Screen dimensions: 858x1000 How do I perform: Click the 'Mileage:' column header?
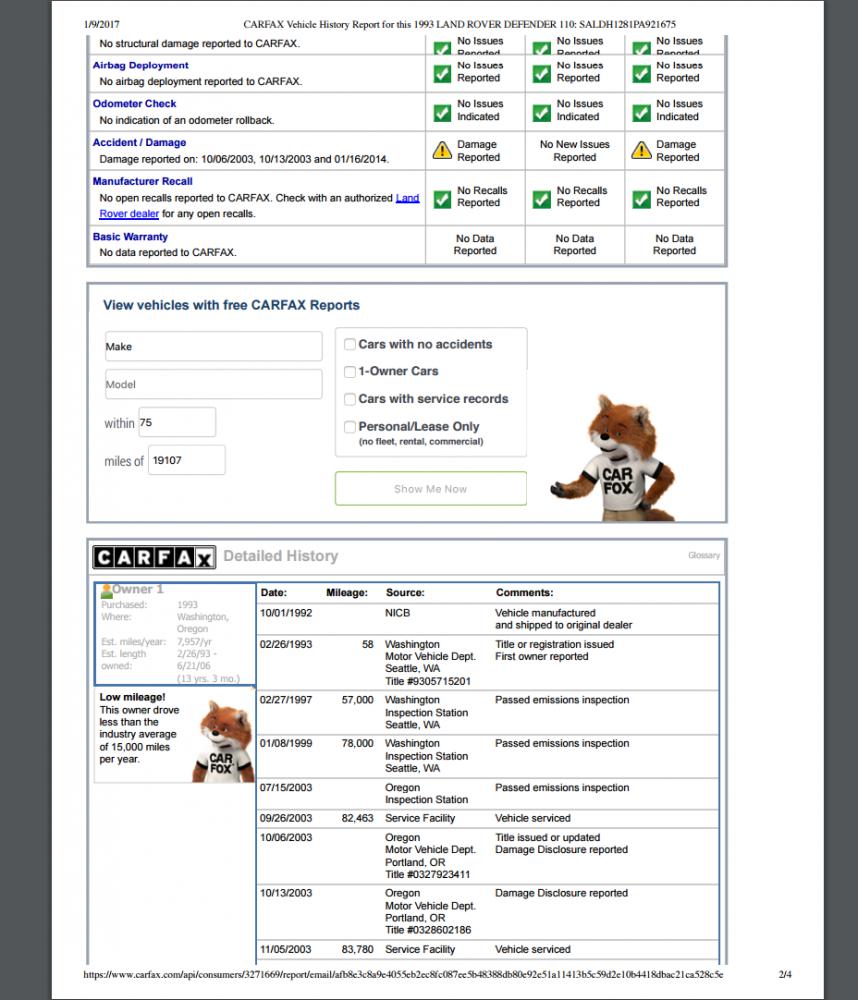[347, 592]
